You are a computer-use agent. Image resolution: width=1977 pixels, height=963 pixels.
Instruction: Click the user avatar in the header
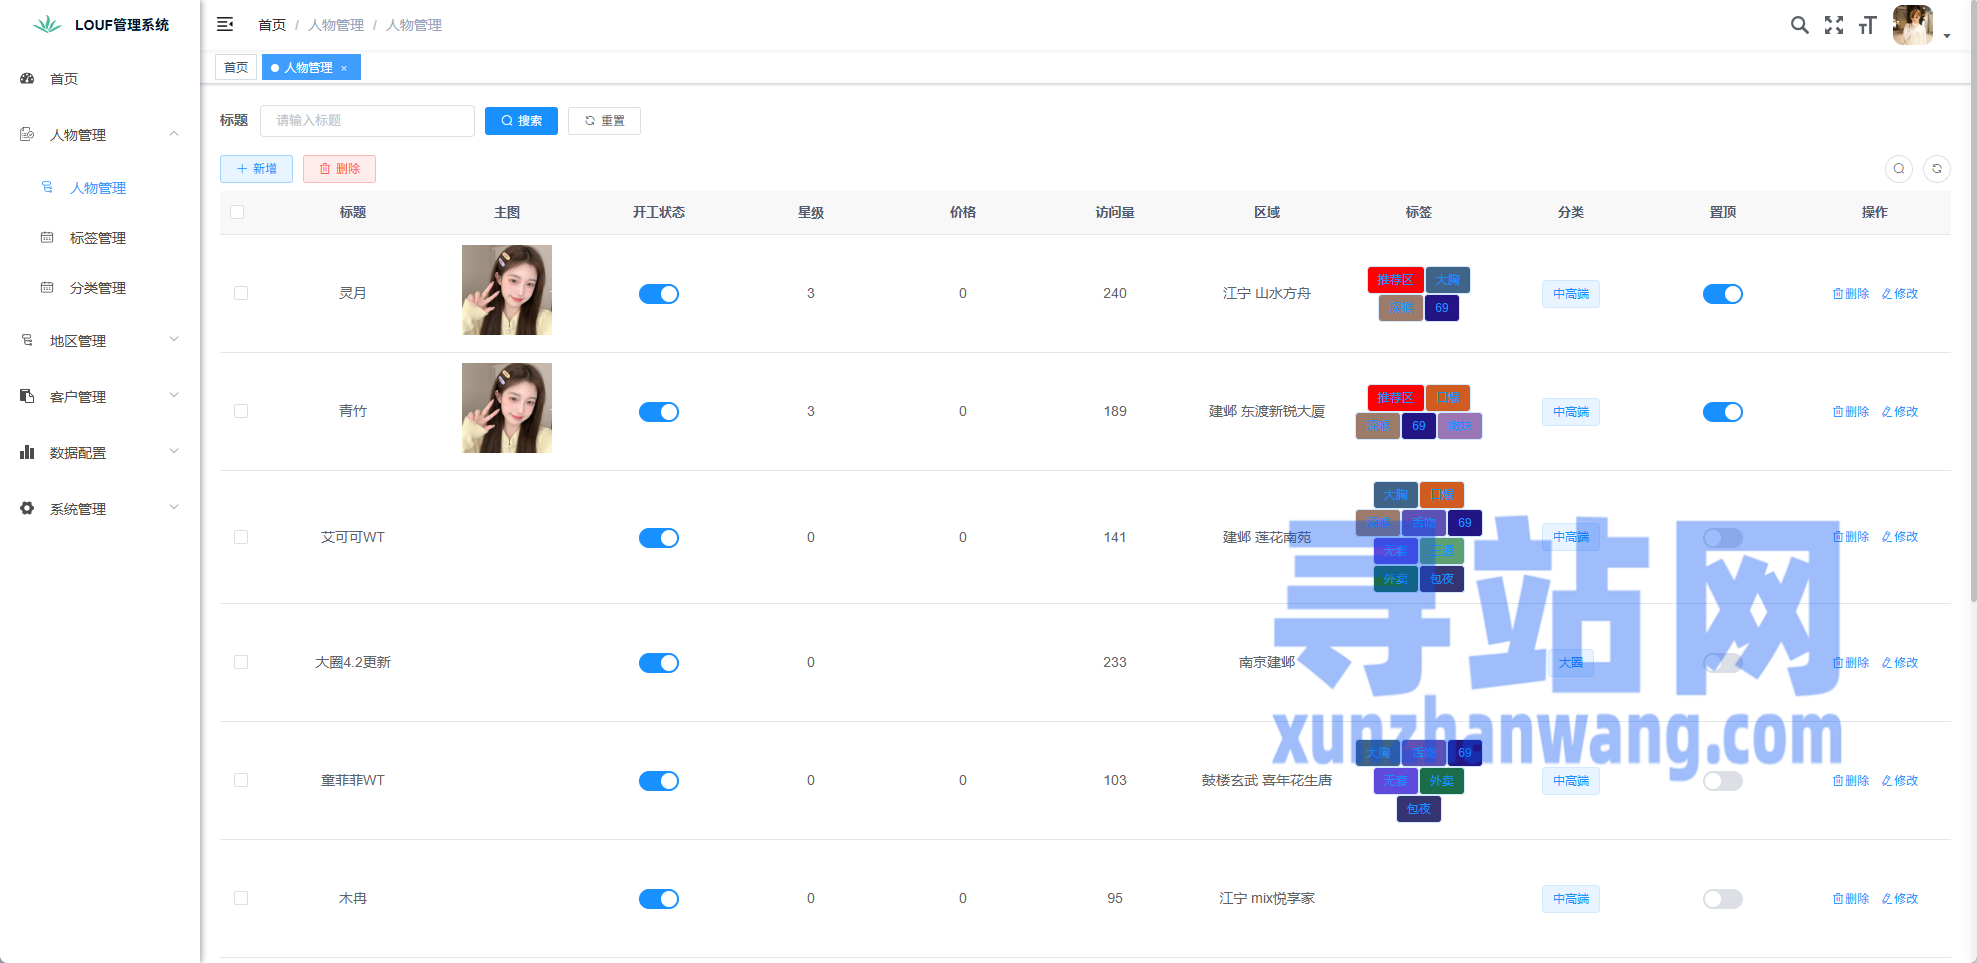[x=1912, y=25]
